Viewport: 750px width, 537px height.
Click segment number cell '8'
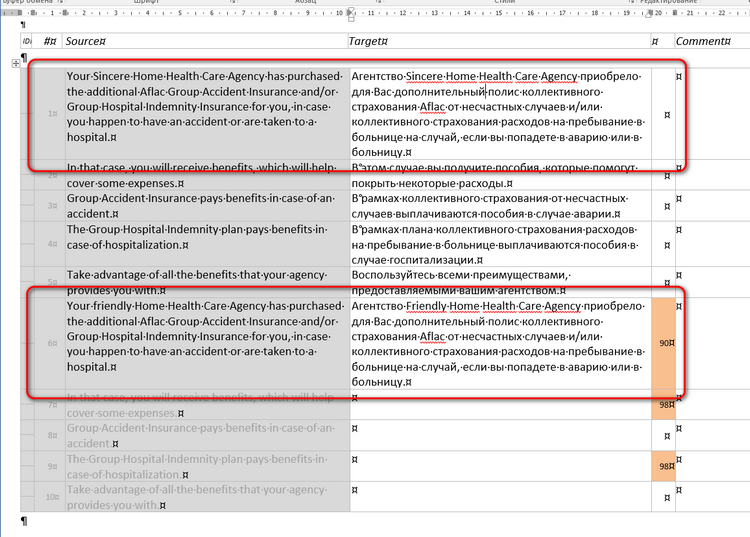[49, 436]
